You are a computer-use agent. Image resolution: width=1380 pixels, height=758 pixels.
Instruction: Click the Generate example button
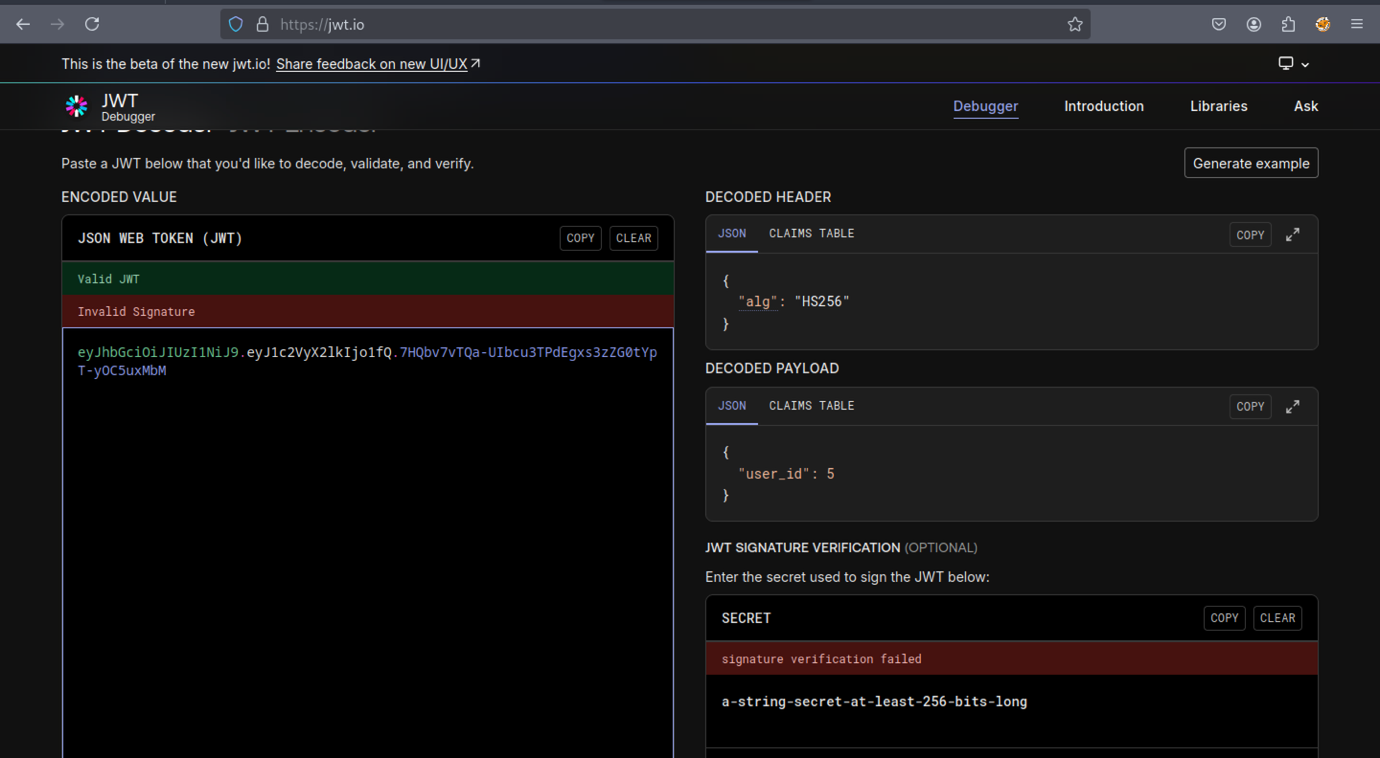coord(1251,163)
